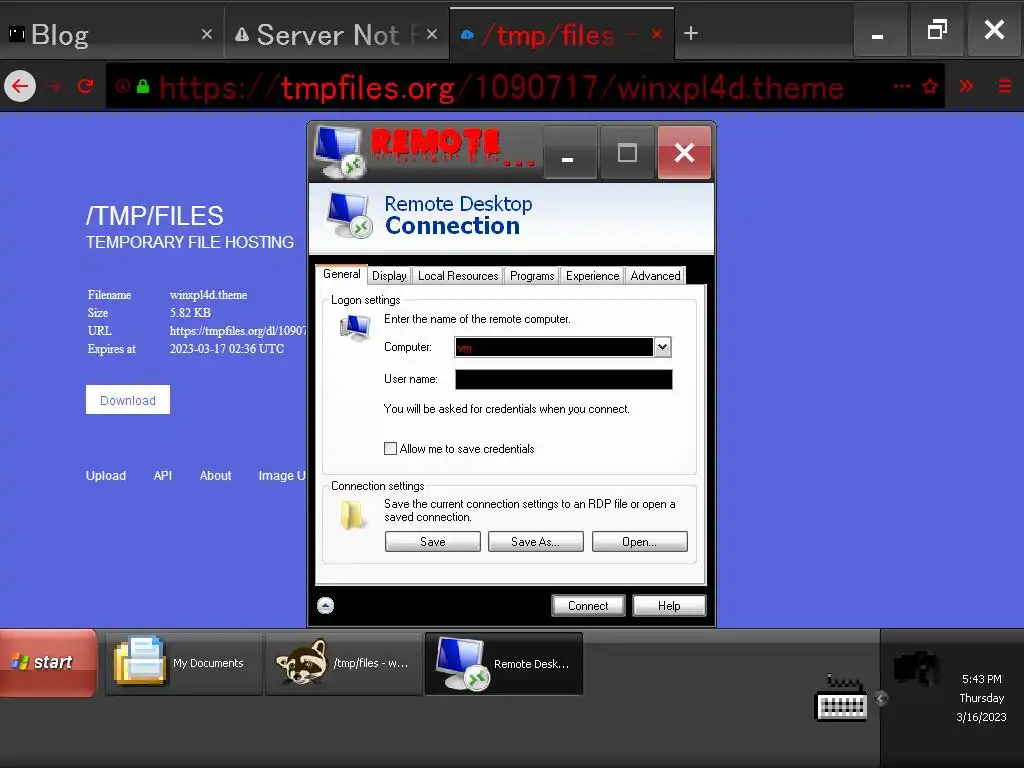The height and width of the screenshot is (768, 1024).
Task: Select the /tmp/files browser tab
Action: coord(562,34)
